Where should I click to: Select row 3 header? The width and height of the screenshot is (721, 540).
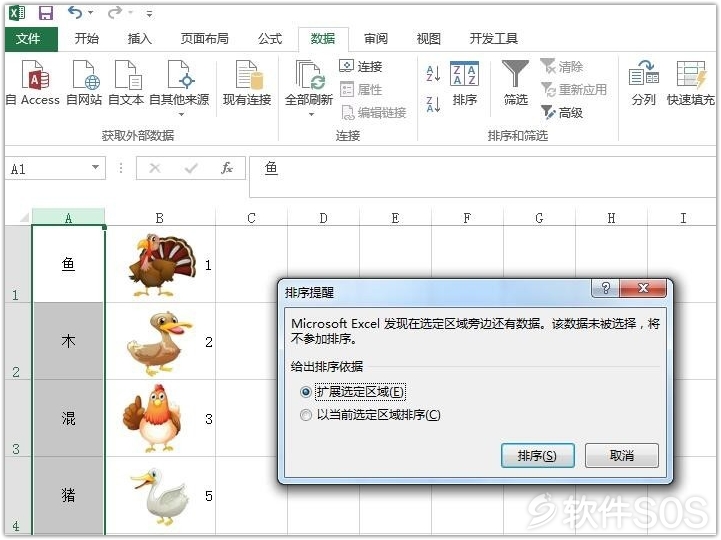(17, 418)
